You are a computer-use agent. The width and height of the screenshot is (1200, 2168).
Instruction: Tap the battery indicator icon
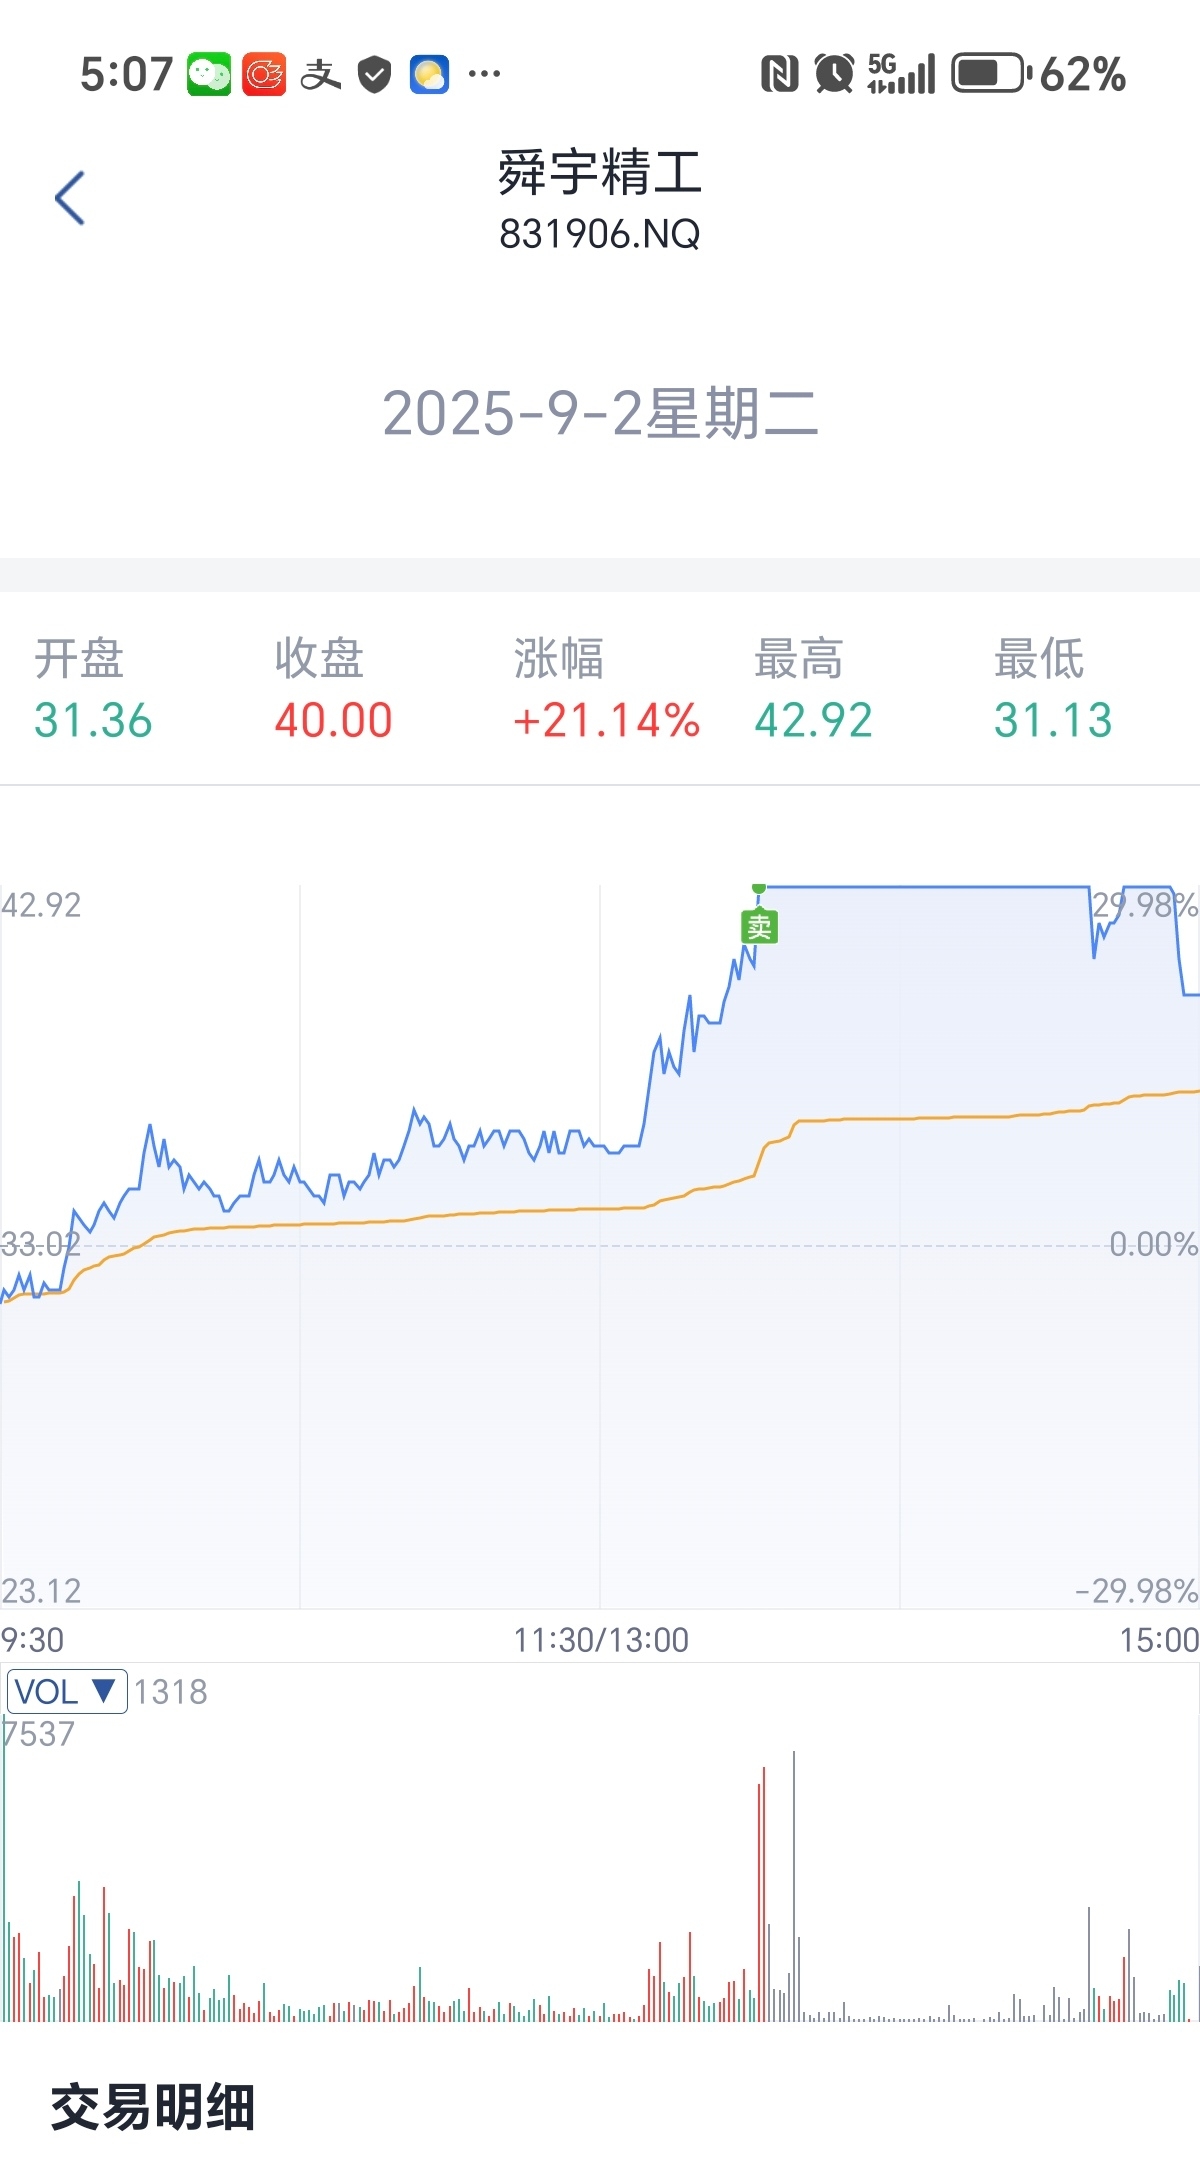click(x=991, y=74)
